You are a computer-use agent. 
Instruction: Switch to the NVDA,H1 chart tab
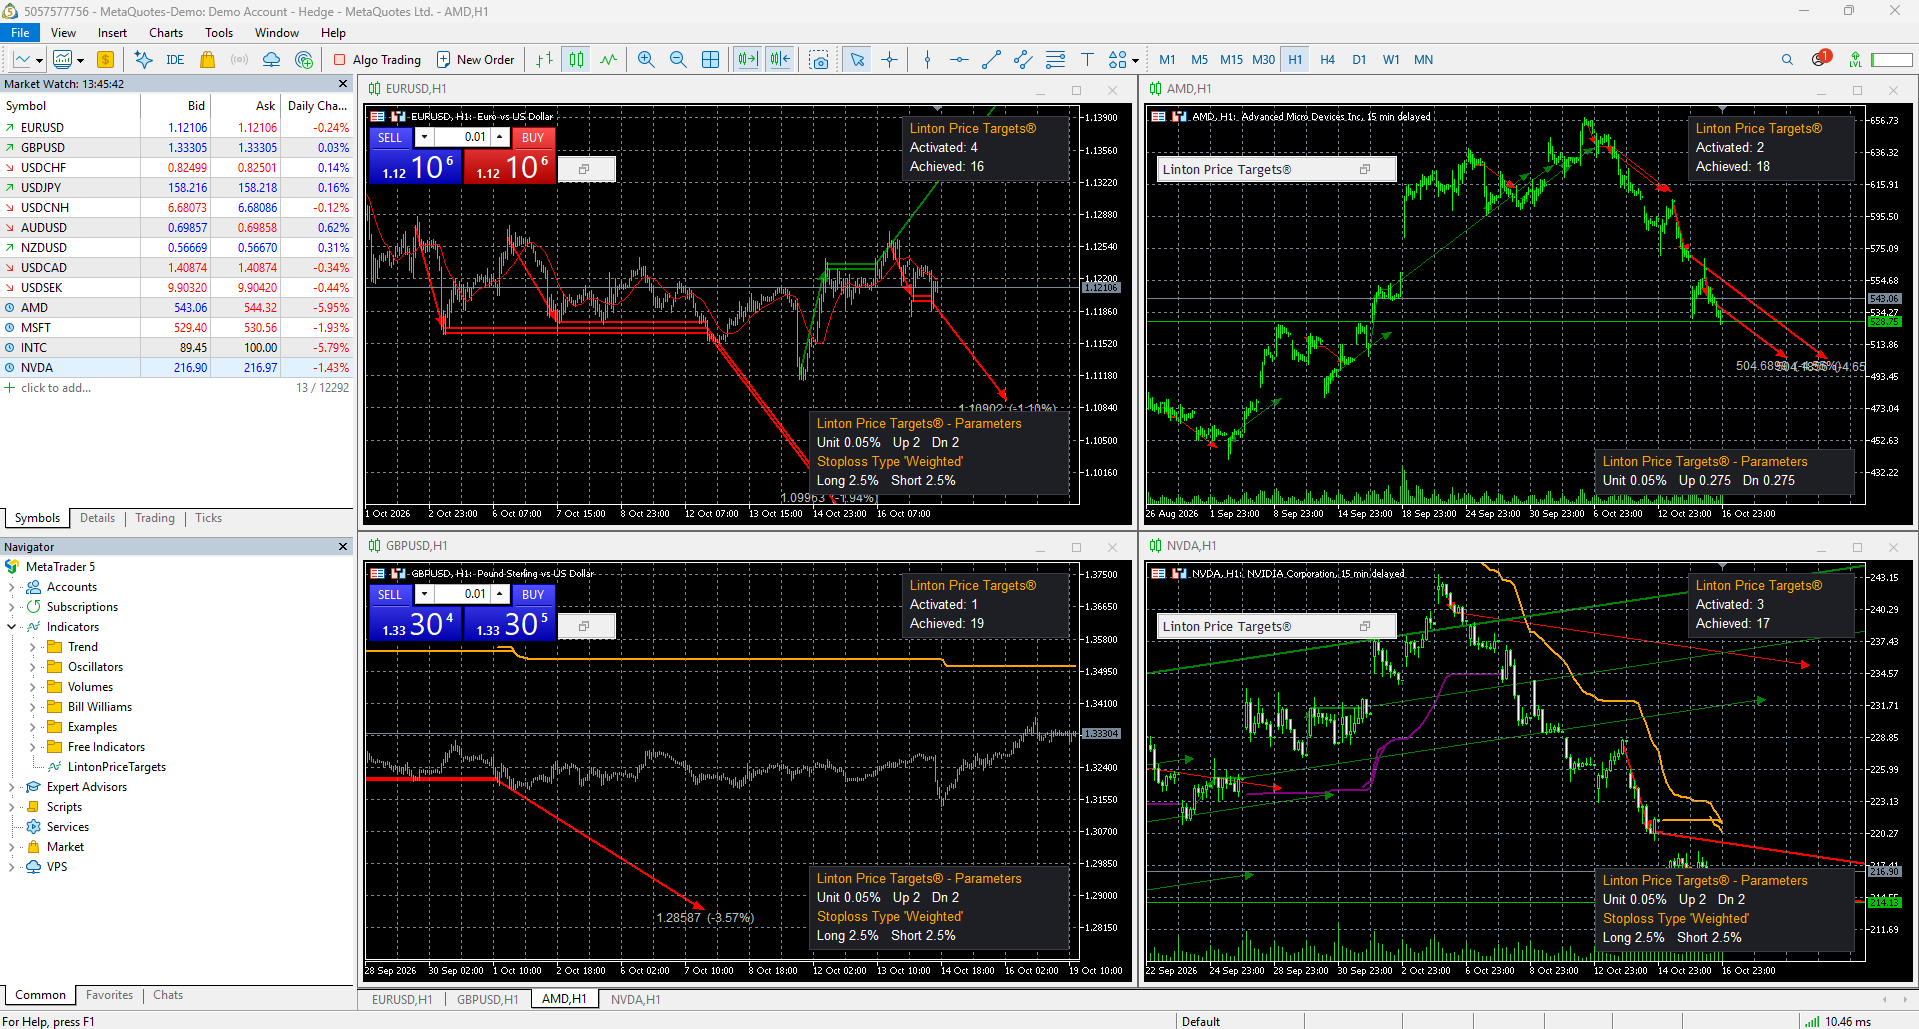[x=635, y=999]
